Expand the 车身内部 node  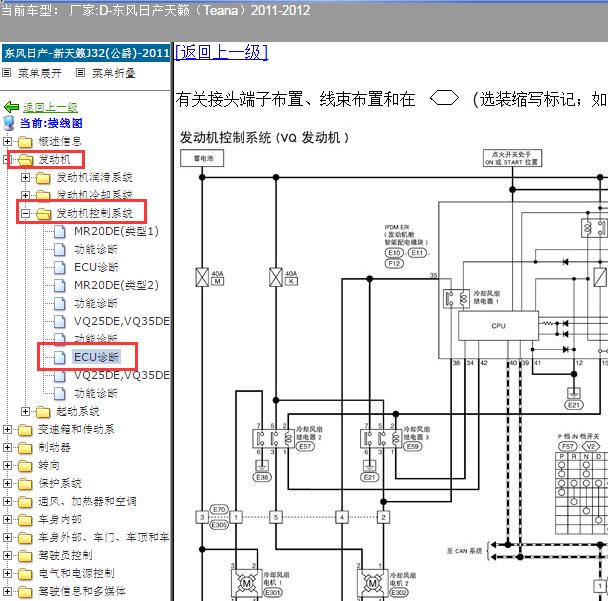7,519
